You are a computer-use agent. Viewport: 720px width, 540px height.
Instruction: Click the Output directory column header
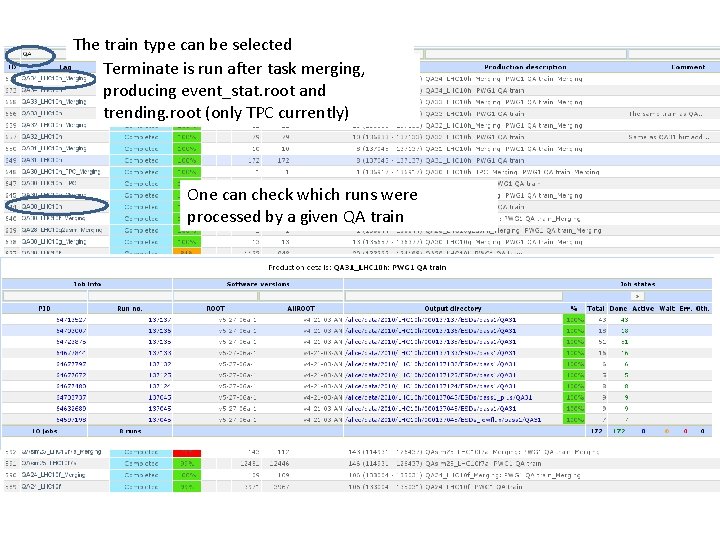click(x=453, y=309)
